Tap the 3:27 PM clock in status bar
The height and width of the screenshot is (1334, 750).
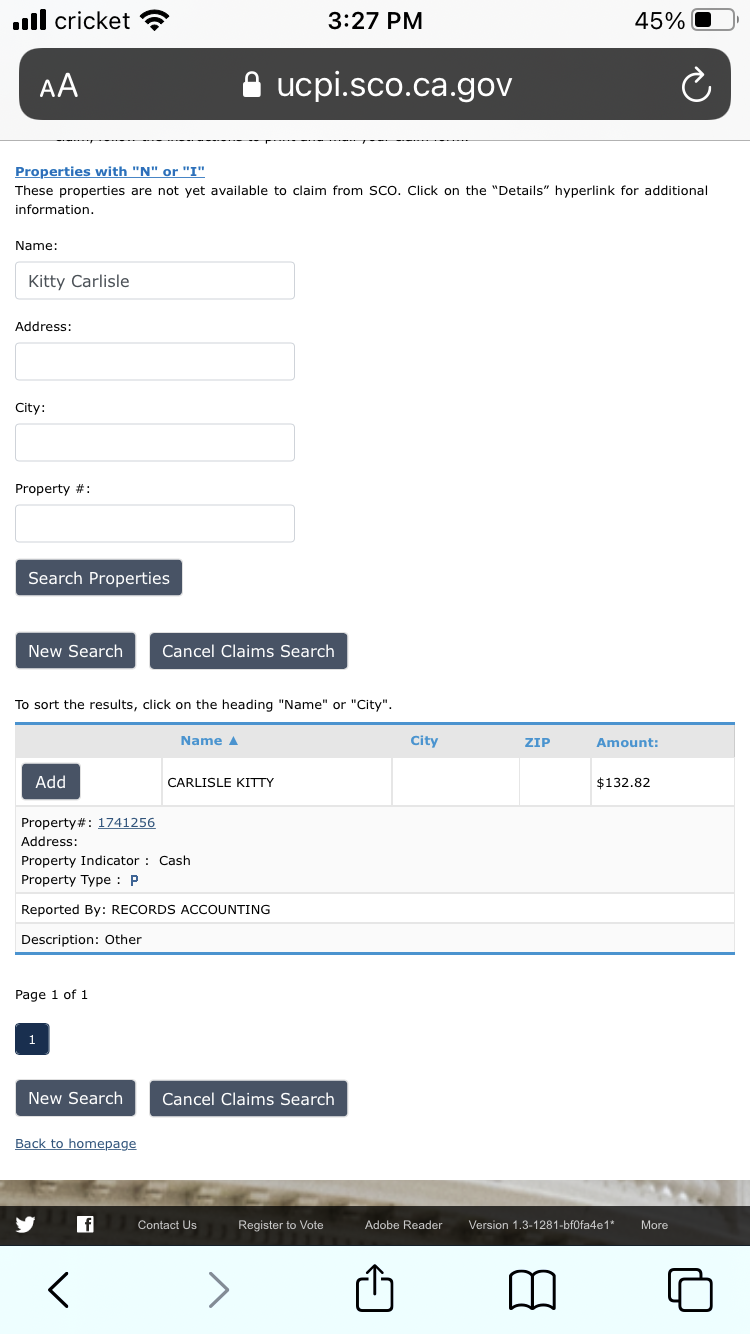[375, 20]
